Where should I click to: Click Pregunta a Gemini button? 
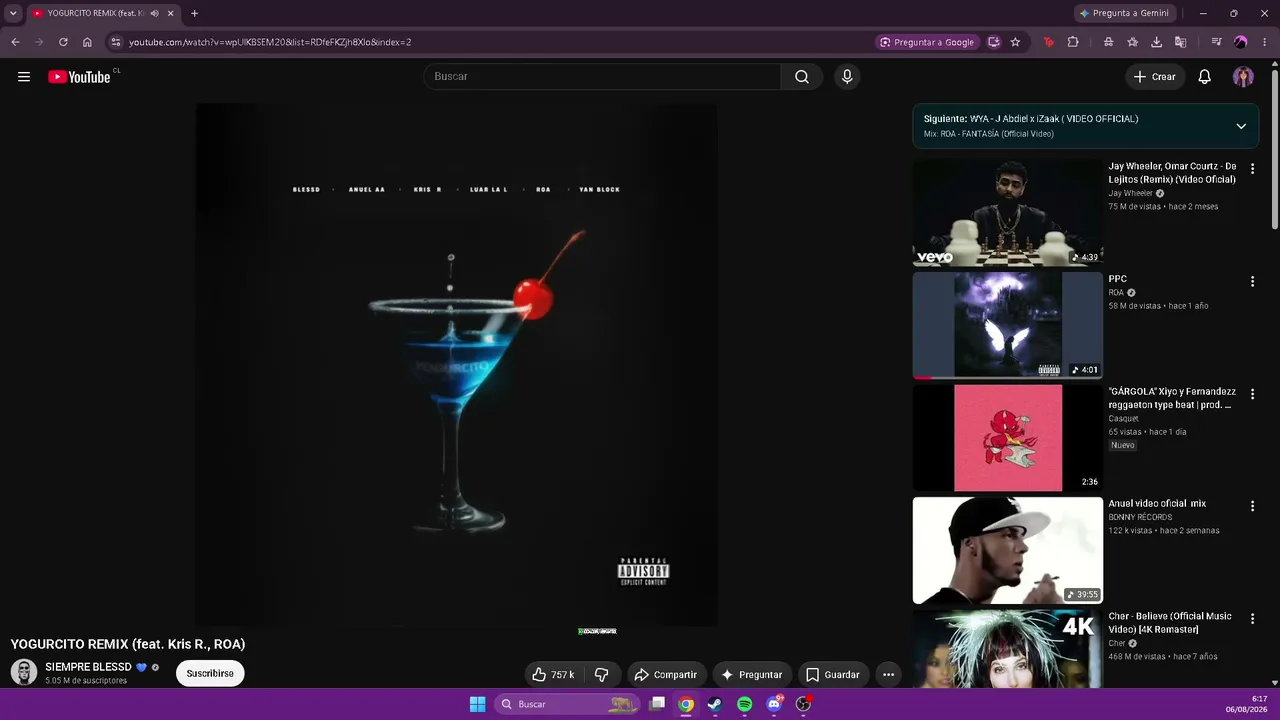tap(1124, 13)
